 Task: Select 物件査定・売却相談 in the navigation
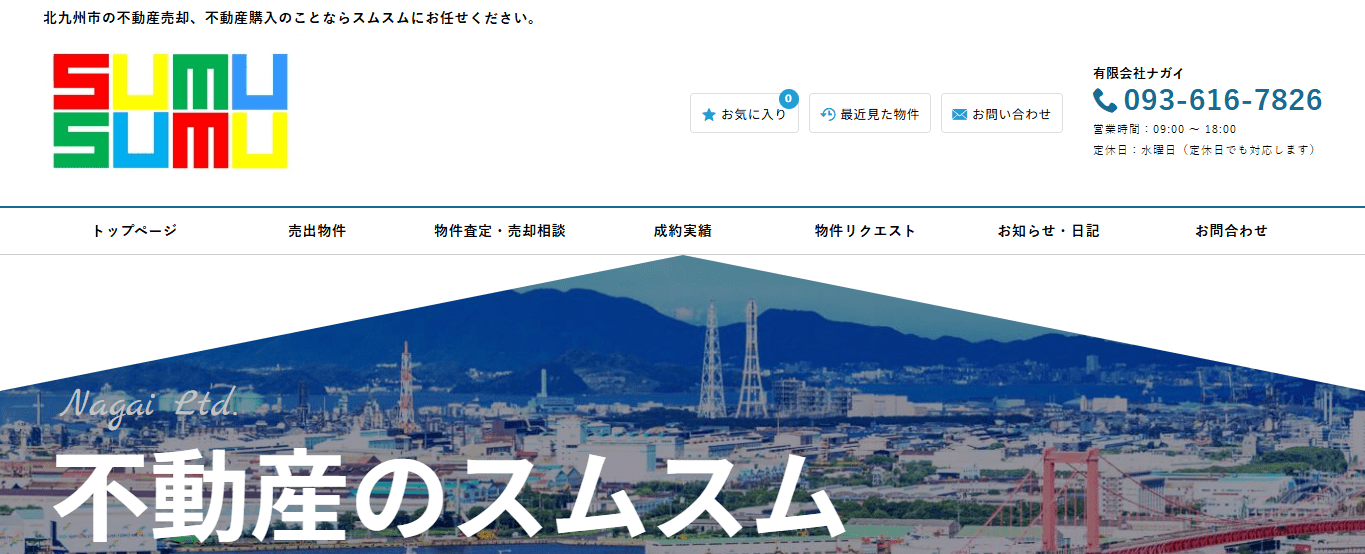coord(500,231)
